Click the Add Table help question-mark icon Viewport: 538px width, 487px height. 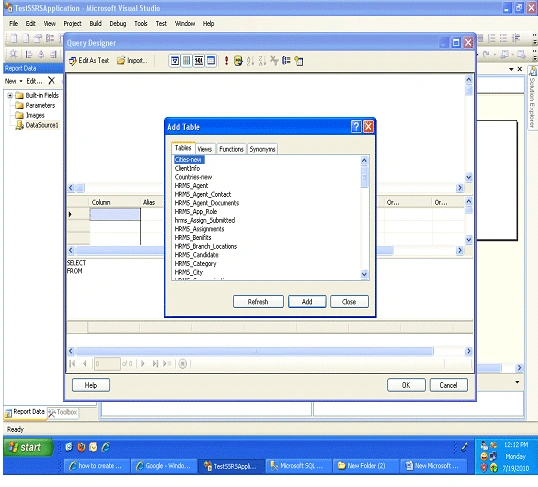pyautogui.click(x=356, y=127)
